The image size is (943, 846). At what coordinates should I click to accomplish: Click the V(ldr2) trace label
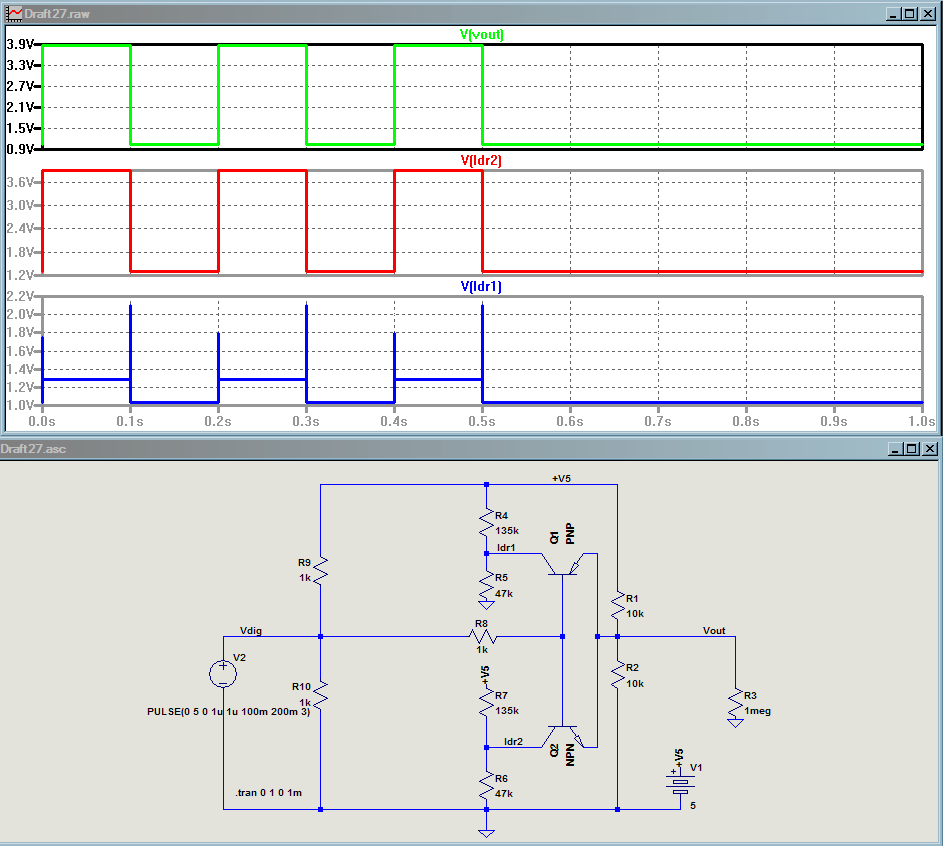(x=481, y=160)
